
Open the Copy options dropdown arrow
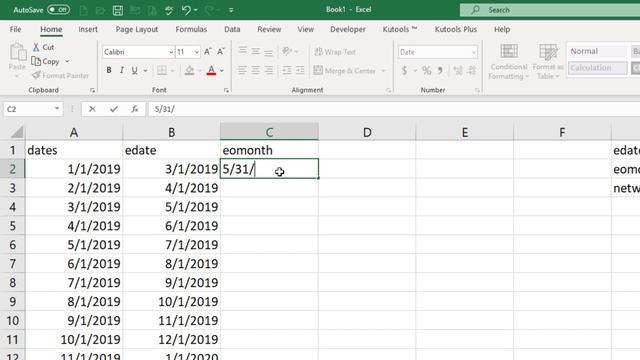pos(67,62)
